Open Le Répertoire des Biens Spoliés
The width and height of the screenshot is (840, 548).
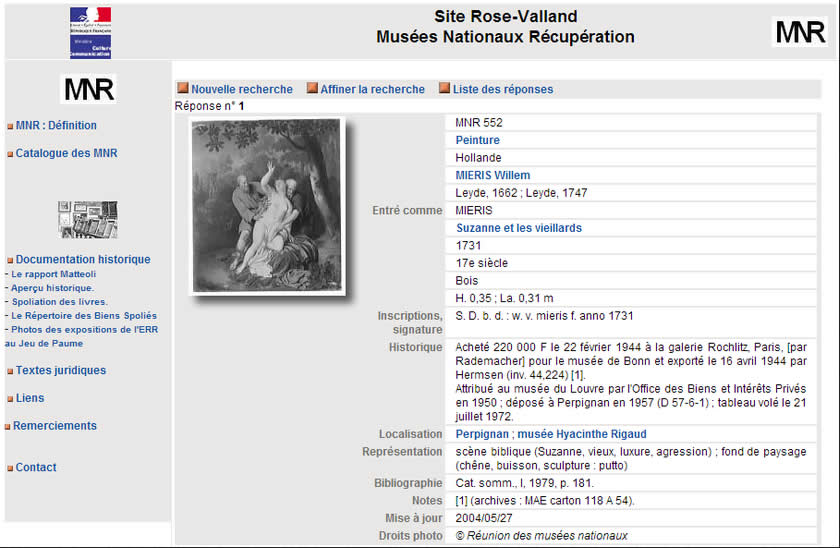tap(84, 316)
